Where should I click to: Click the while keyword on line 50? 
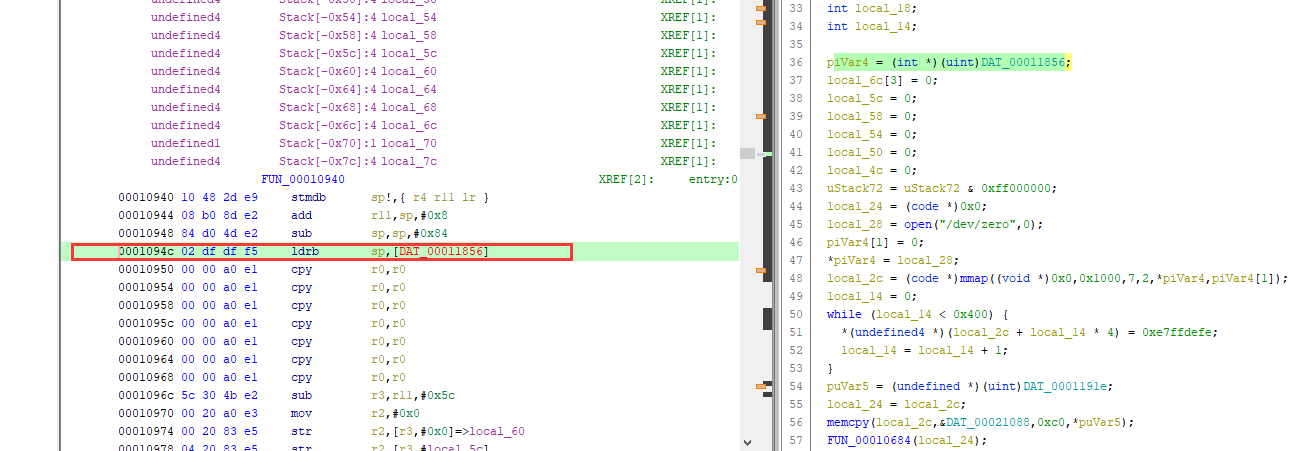tap(843, 315)
